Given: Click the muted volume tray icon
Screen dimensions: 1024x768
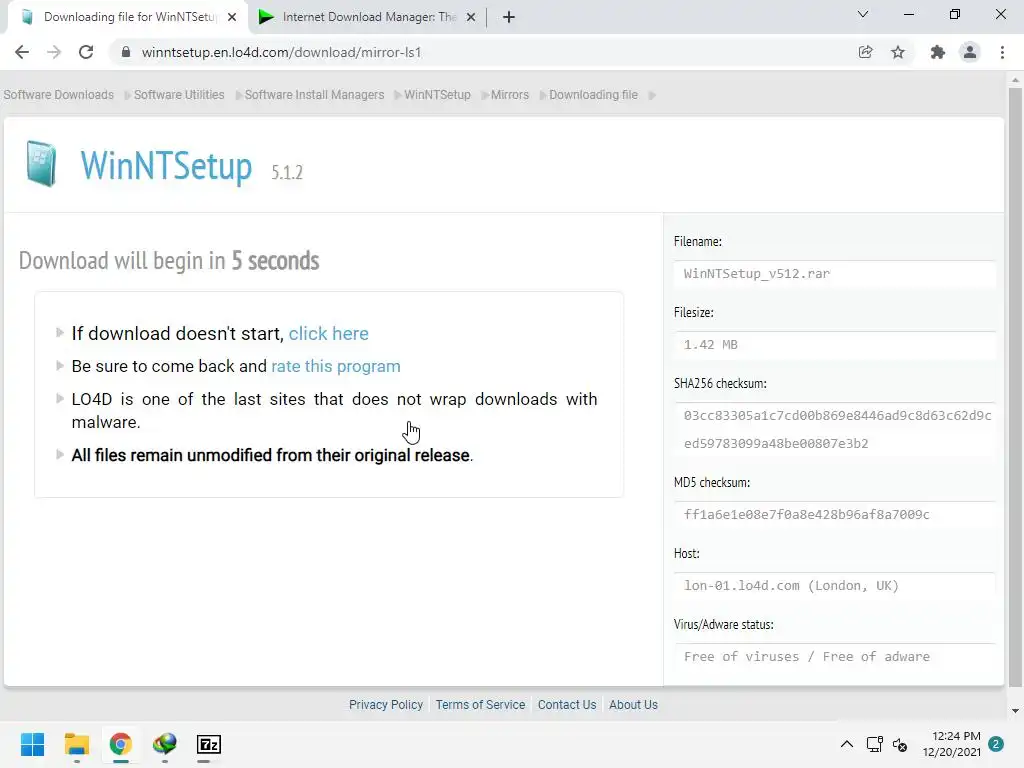Looking at the screenshot, I should 900,744.
